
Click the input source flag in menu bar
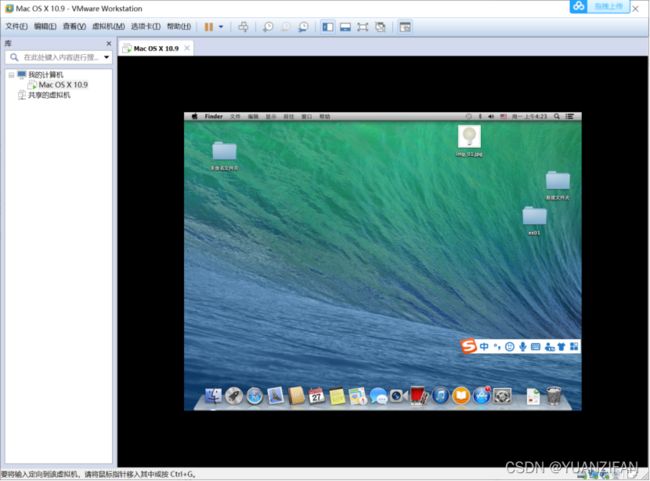tap(503, 117)
